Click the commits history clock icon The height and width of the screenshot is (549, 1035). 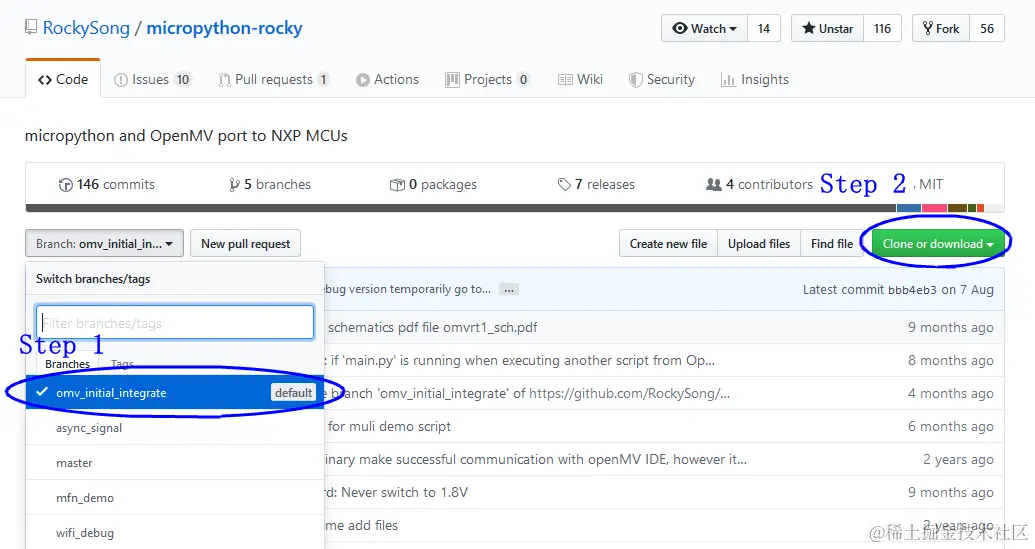pos(65,185)
